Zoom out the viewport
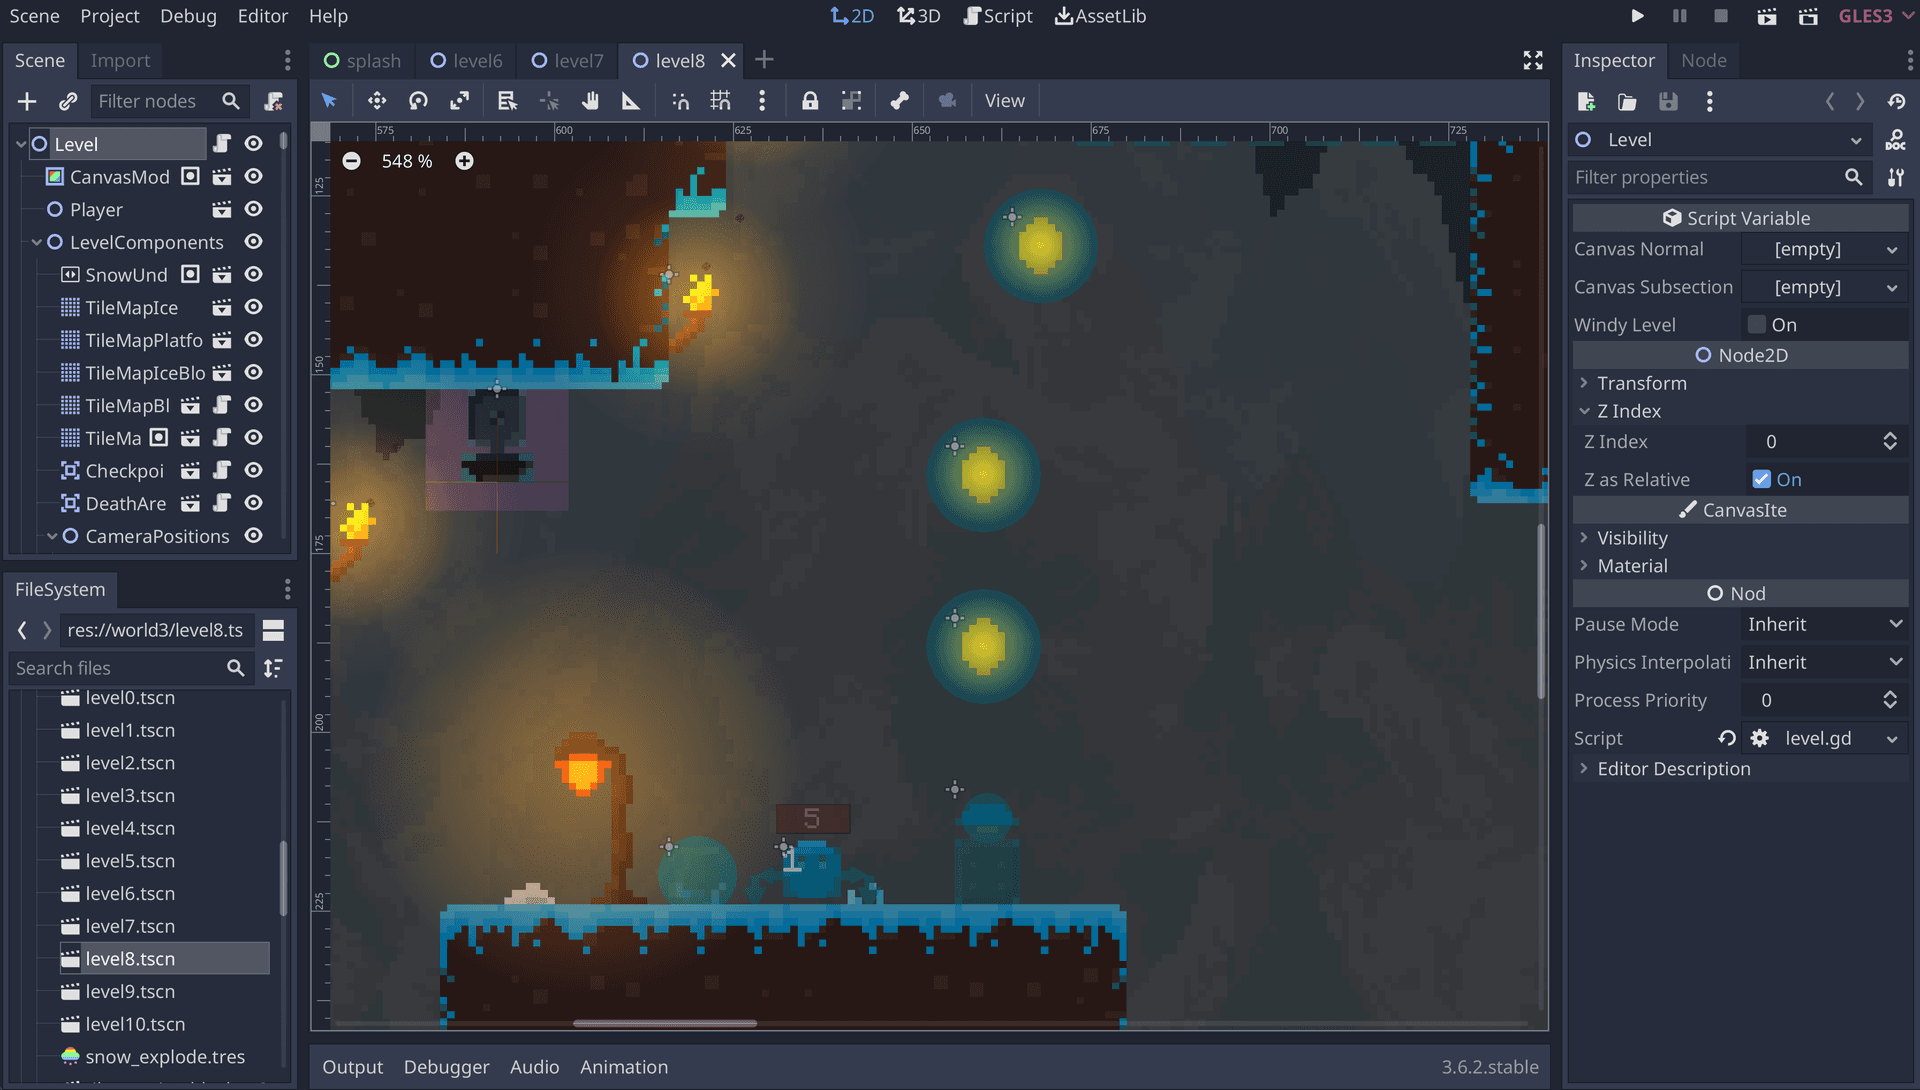Image resolution: width=1920 pixels, height=1090 pixels. 351,161
